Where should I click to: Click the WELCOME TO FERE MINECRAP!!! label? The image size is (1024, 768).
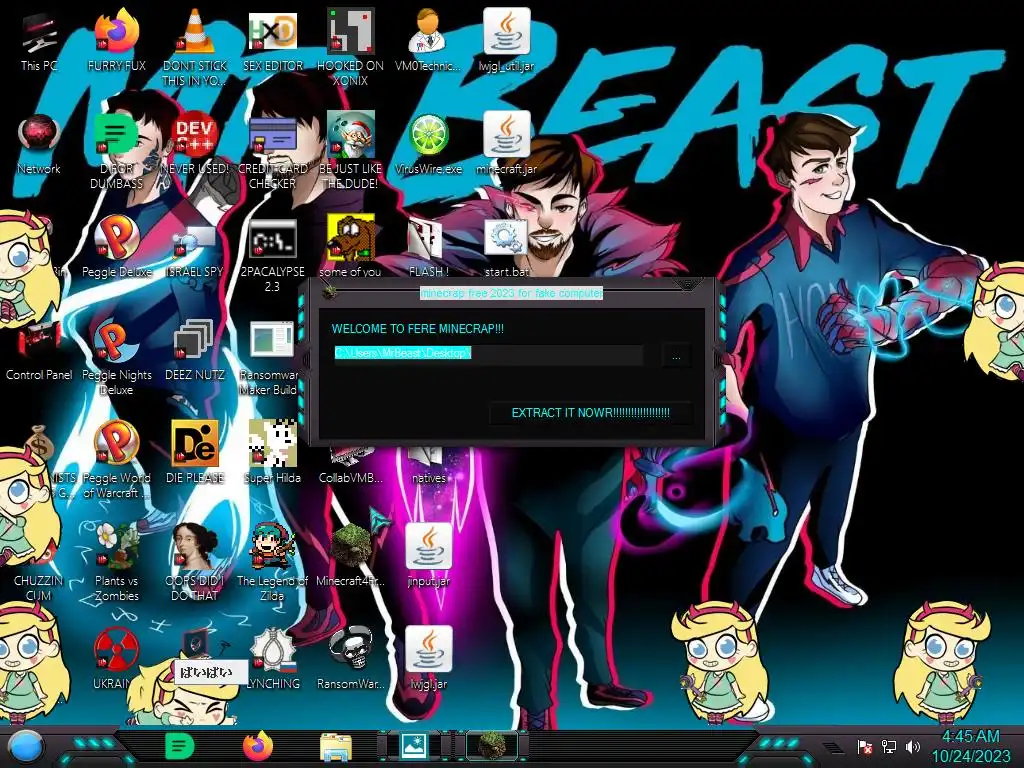point(418,328)
